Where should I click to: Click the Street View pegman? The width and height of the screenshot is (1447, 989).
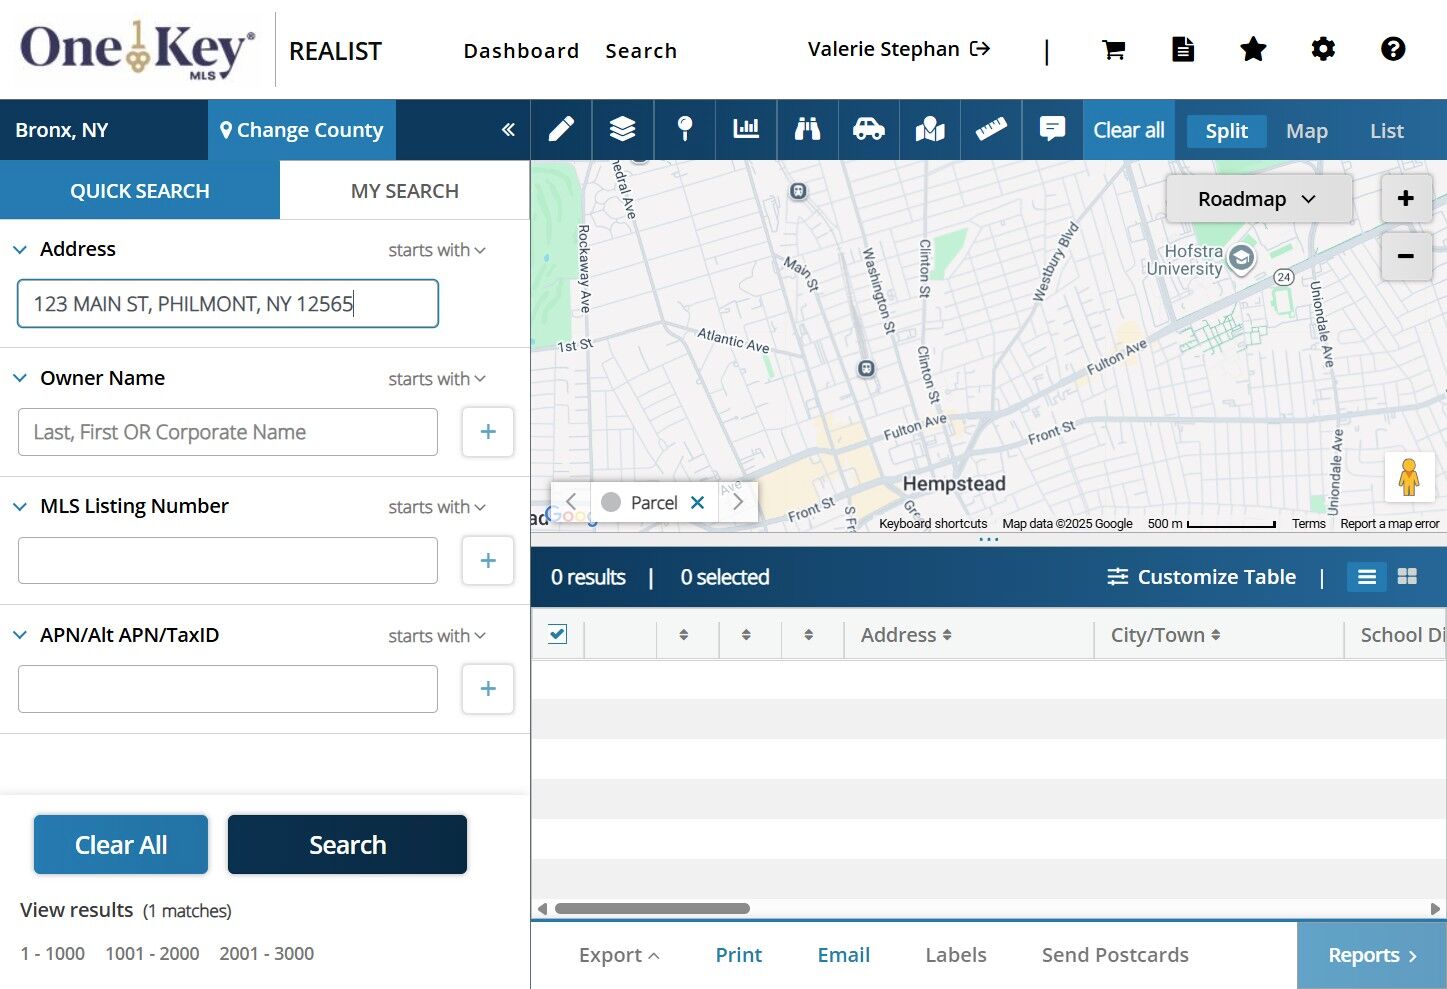click(1409, 477)
